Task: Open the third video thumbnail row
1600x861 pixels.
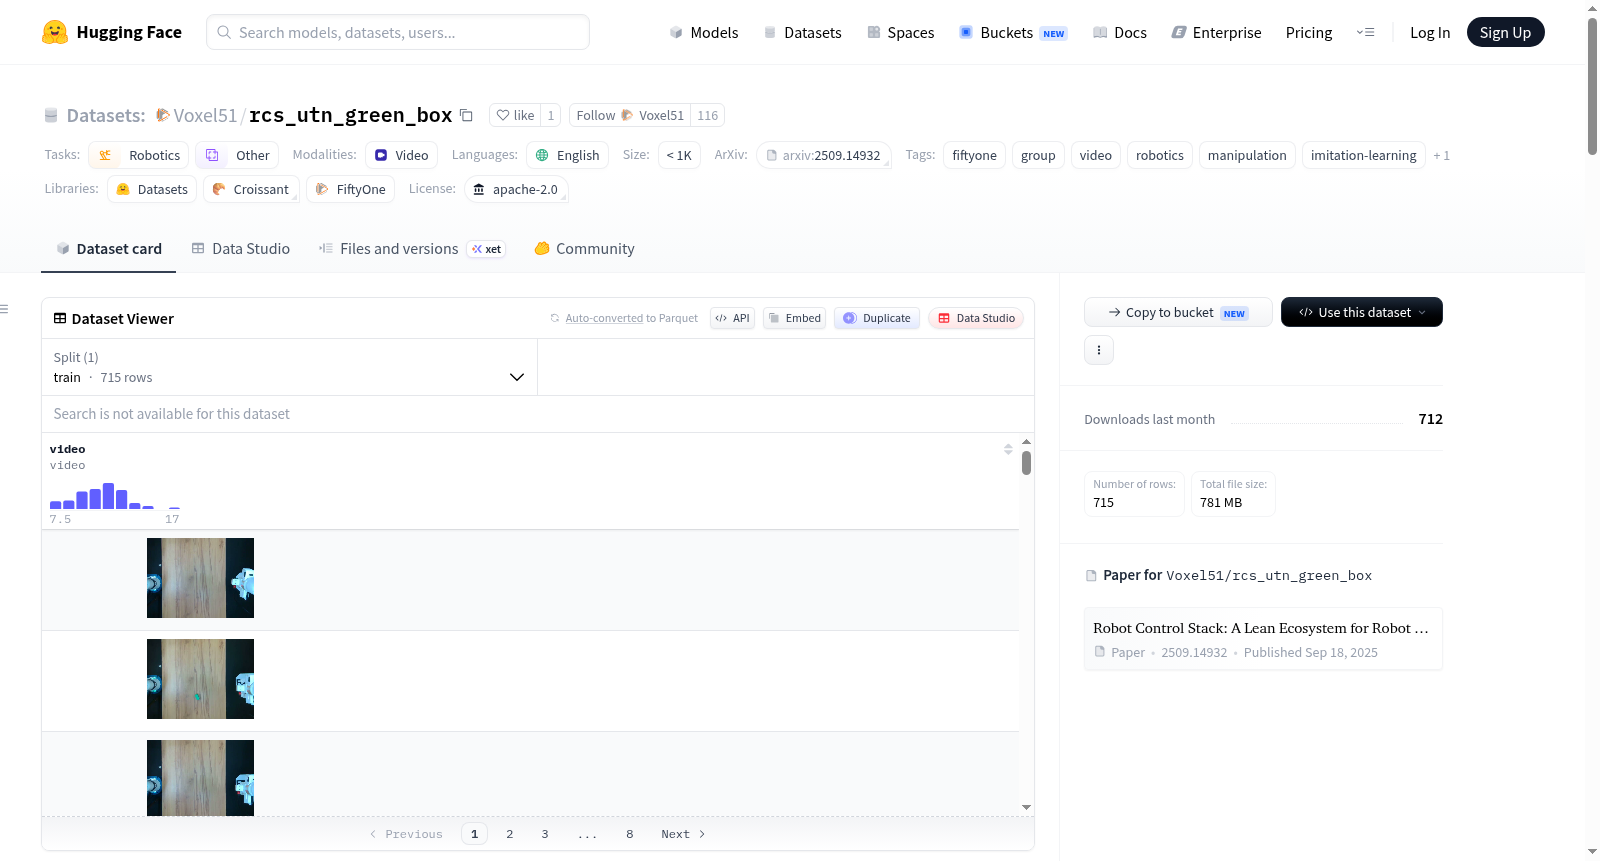Action: tap(200, 778)
